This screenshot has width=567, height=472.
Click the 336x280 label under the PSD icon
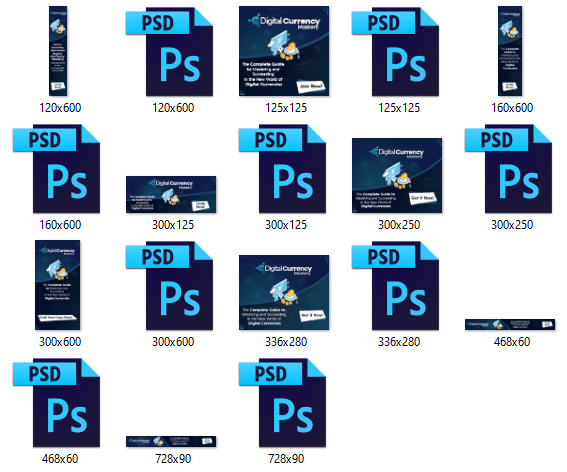[399, 342]
